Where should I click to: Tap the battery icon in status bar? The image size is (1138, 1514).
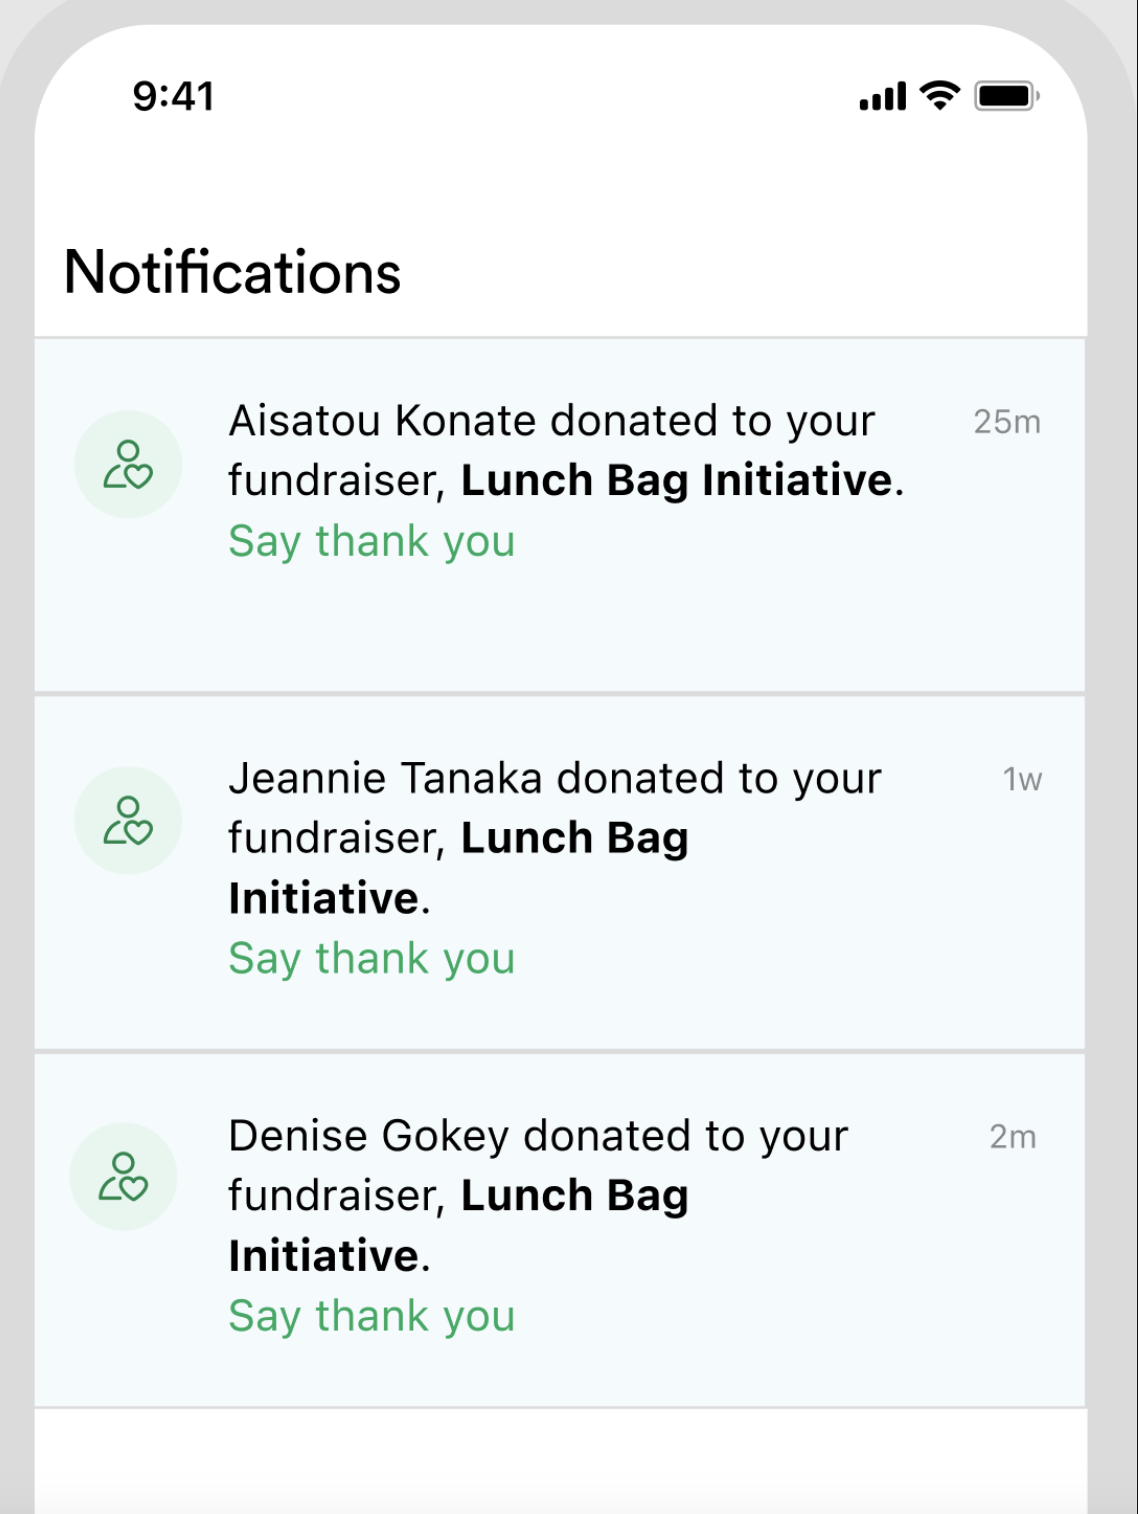click(1007, 96)
